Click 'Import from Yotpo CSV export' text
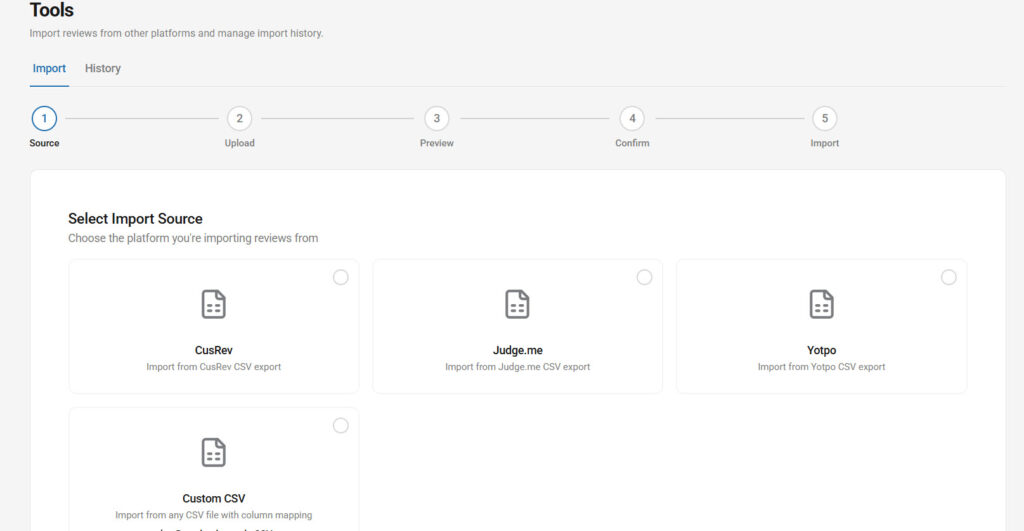1024x531 pixels. (822, 367)
